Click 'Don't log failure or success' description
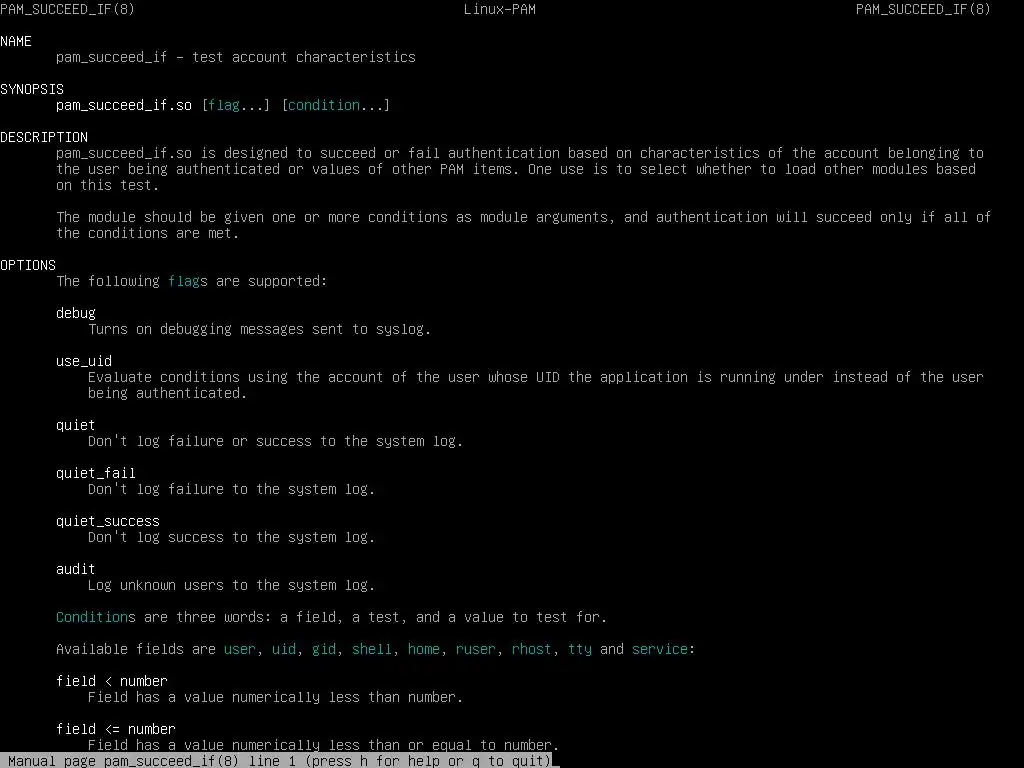This screenshot has height=768, width=1024. coord(276,441)
